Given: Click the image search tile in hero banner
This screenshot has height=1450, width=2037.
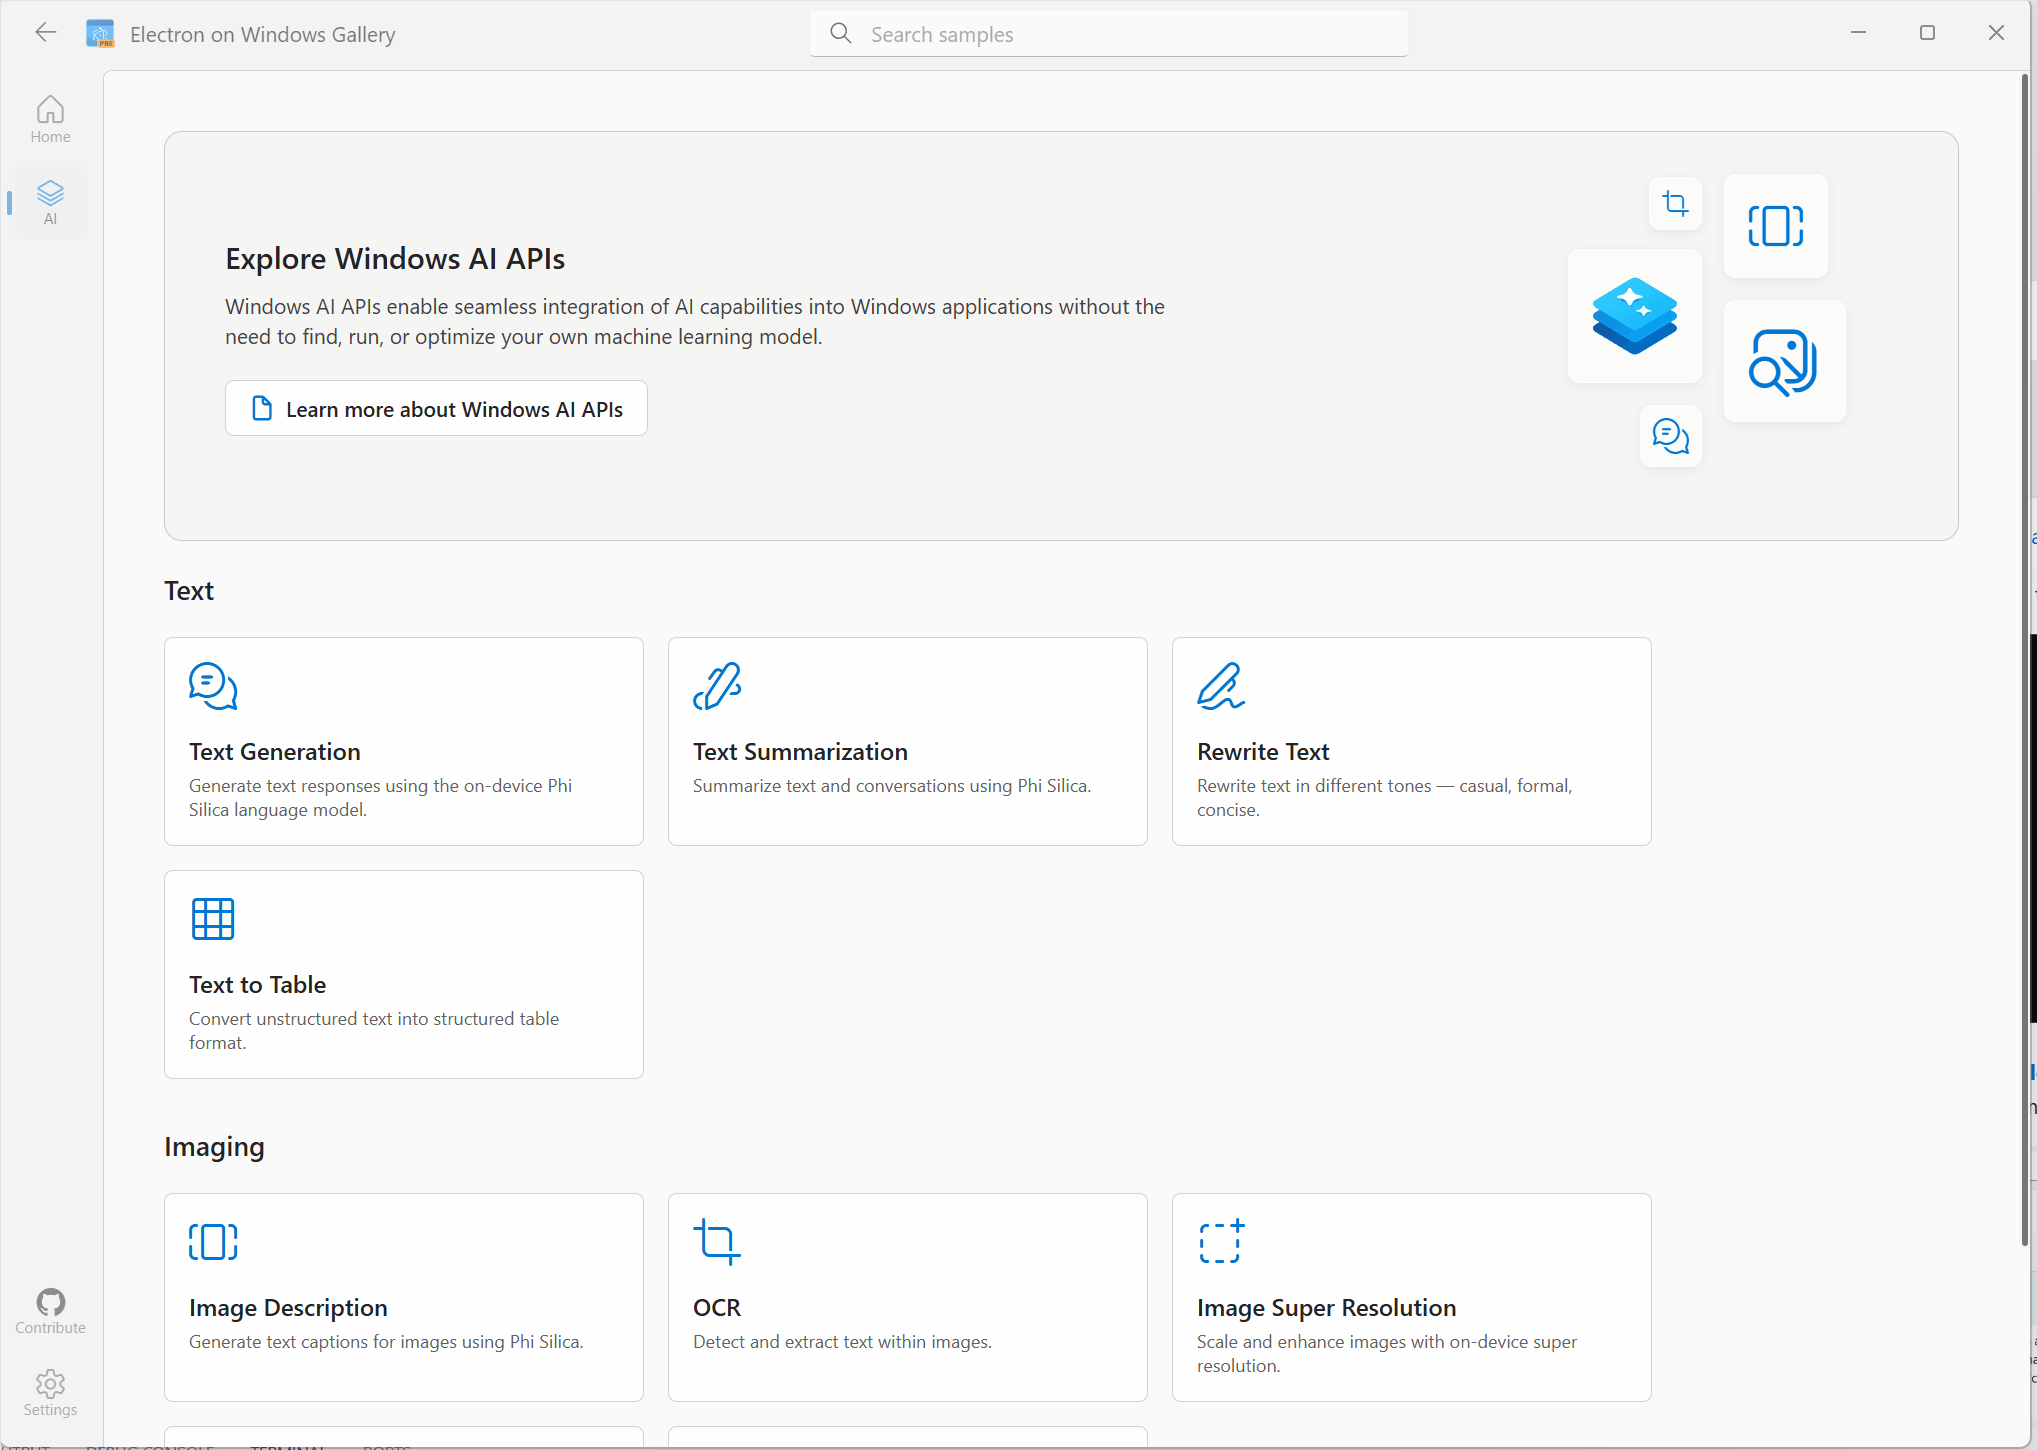Looking at the screenshot, I should click(1785, 361).
